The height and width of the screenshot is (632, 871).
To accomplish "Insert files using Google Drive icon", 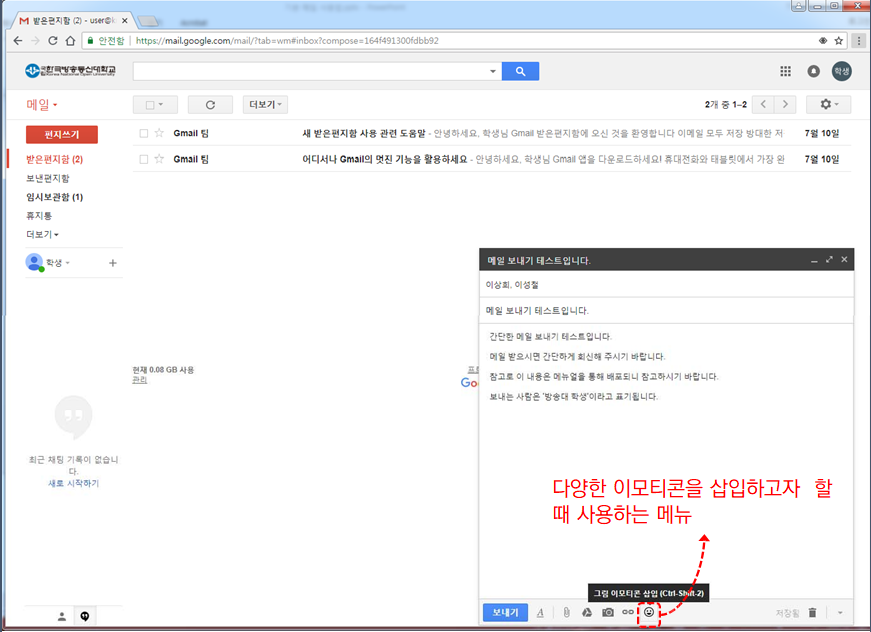I will tap(587, 612).
